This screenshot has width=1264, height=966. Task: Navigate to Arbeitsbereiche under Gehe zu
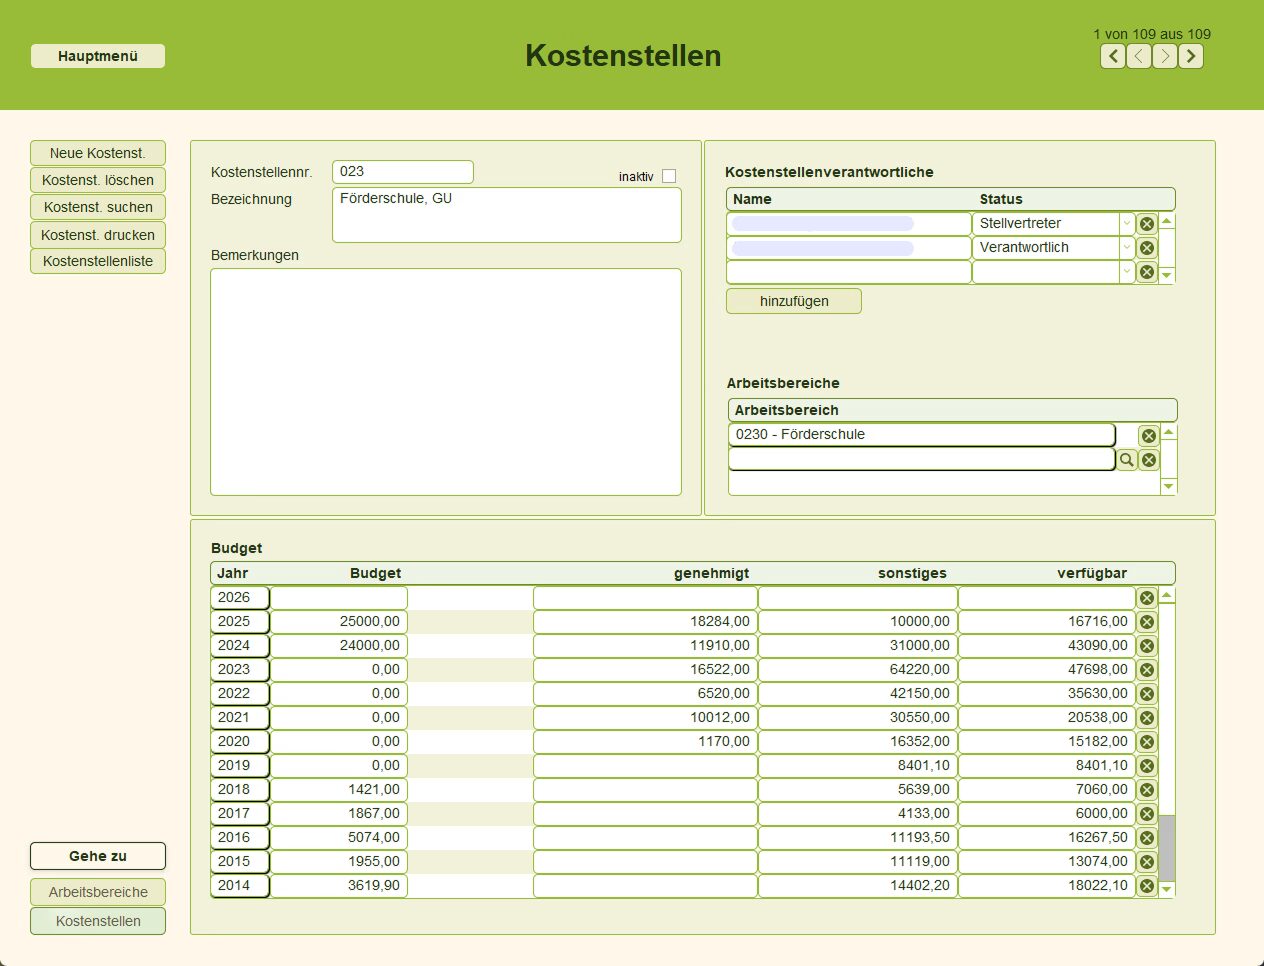pos(98,892)
